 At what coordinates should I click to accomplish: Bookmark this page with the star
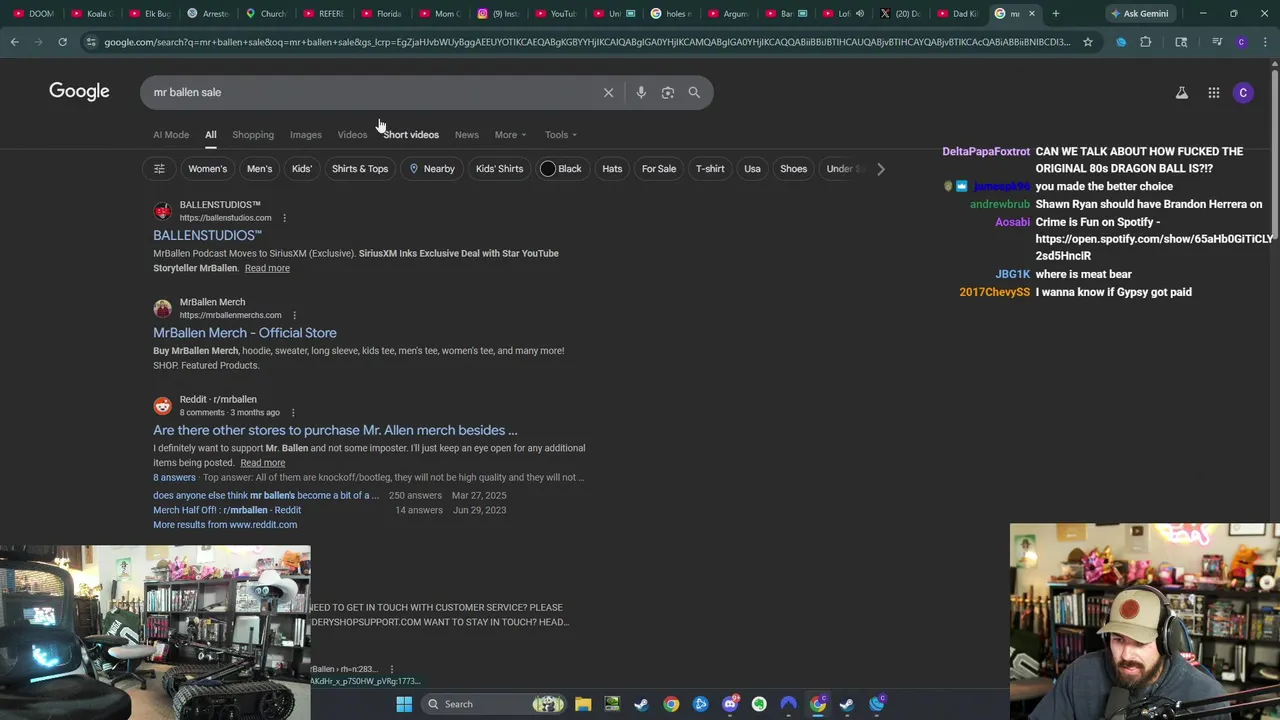click(1088, 42)
